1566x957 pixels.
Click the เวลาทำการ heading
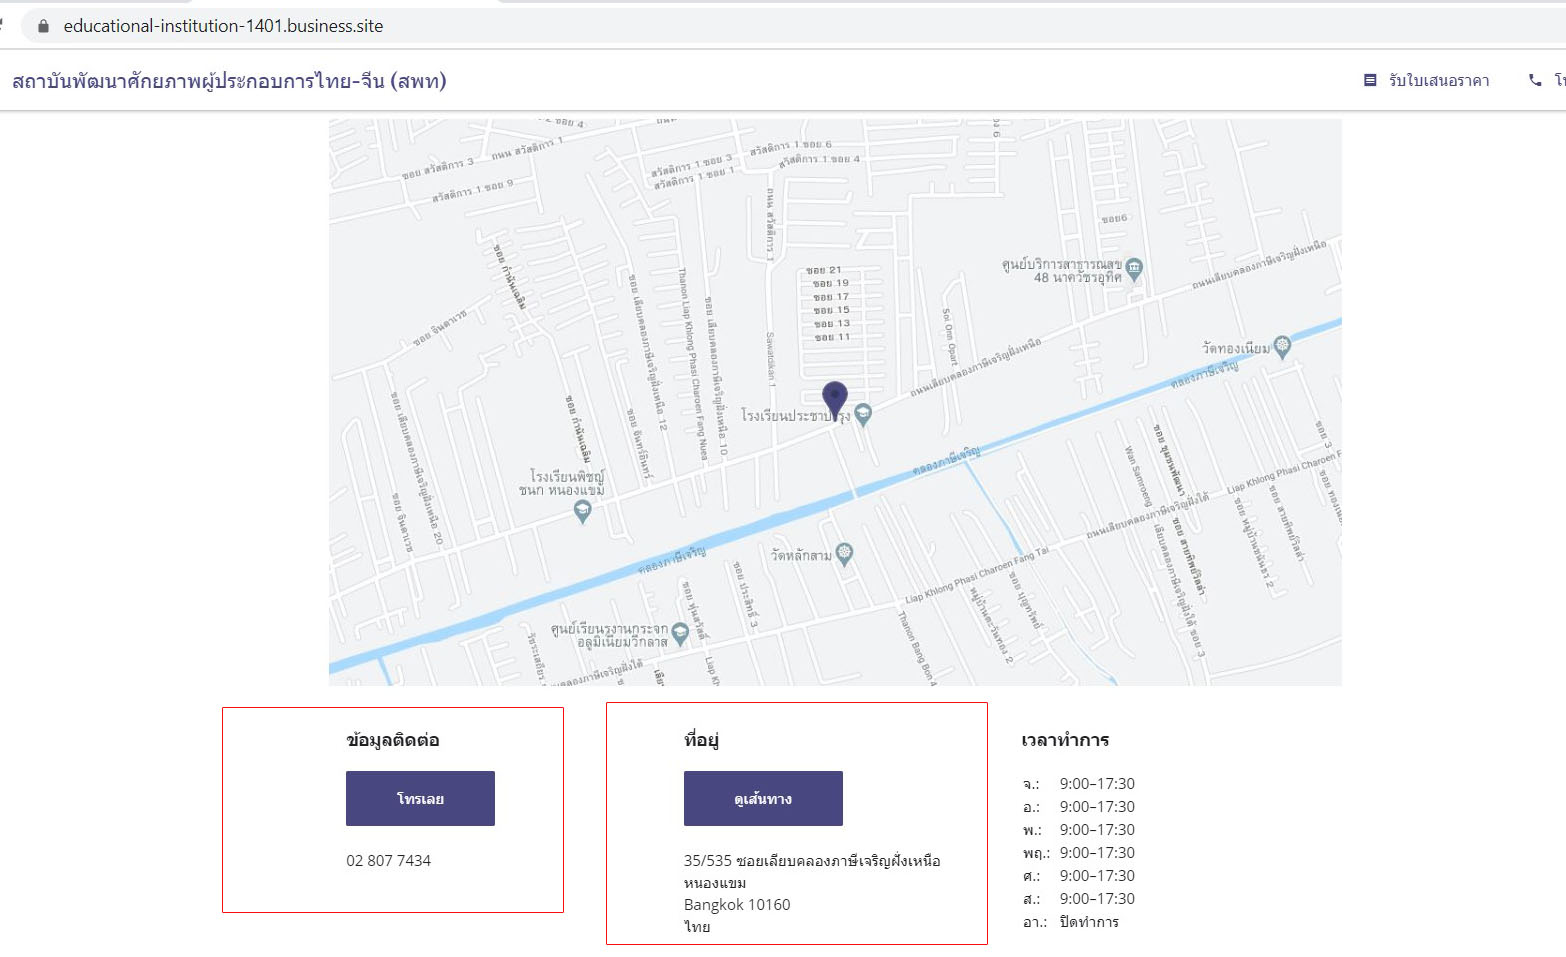point(1065,740)
